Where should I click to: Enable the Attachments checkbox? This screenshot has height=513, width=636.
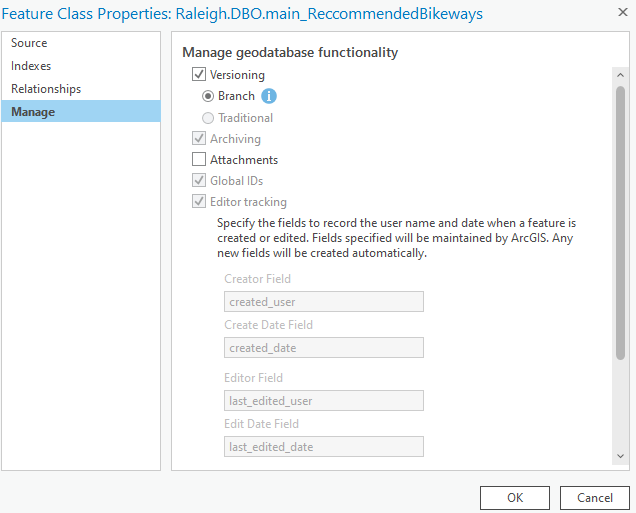pyautogui.click(x=198, y=160)
